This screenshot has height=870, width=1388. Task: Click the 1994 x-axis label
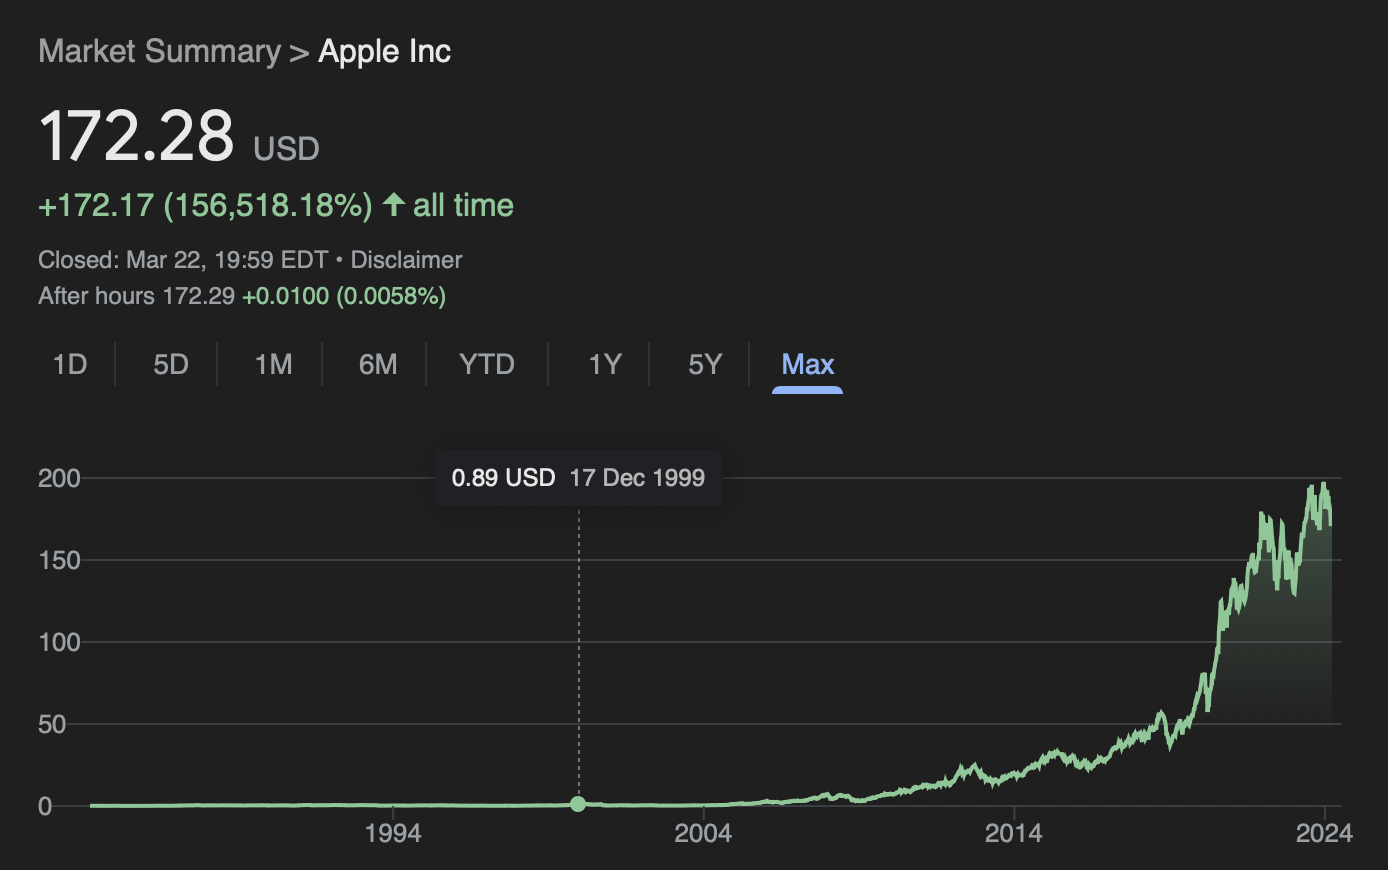[393, 833]
